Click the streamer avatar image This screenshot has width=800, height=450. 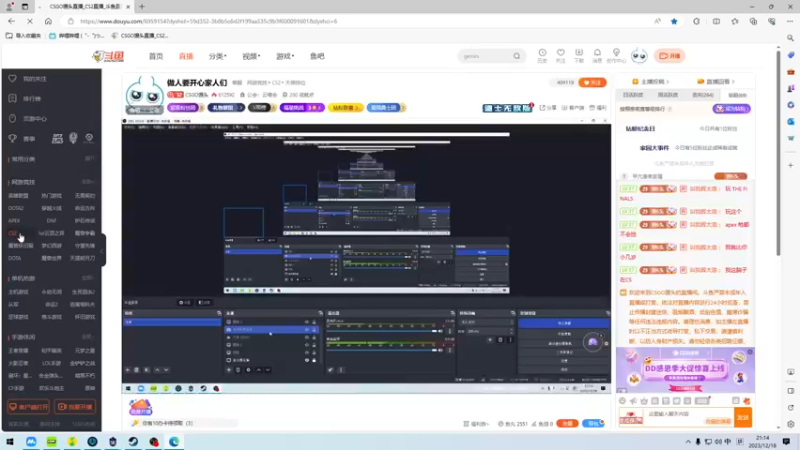pyautogui.click(x=144, y=95)
